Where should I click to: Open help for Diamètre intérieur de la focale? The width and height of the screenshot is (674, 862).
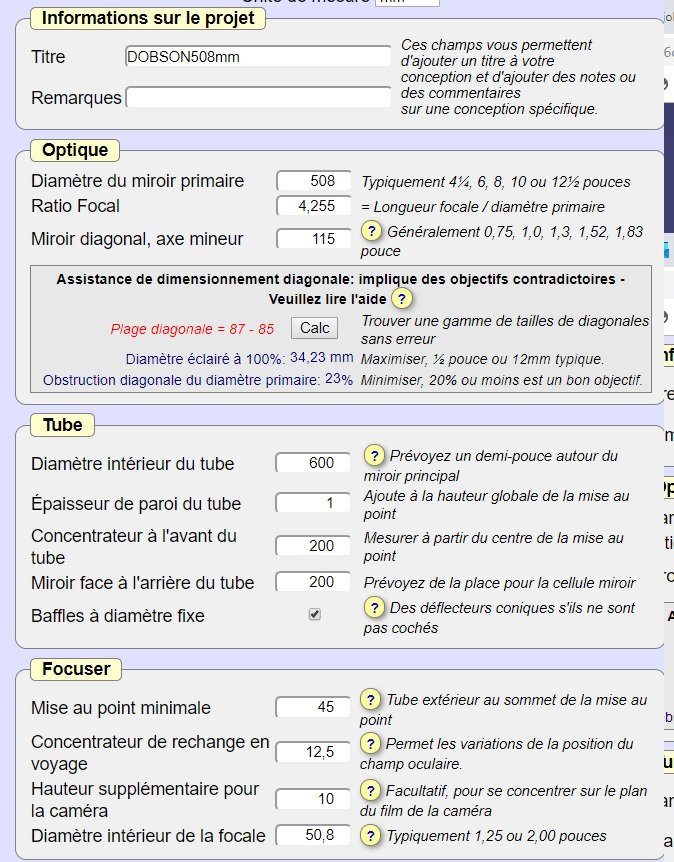click(x=371, y=836)
